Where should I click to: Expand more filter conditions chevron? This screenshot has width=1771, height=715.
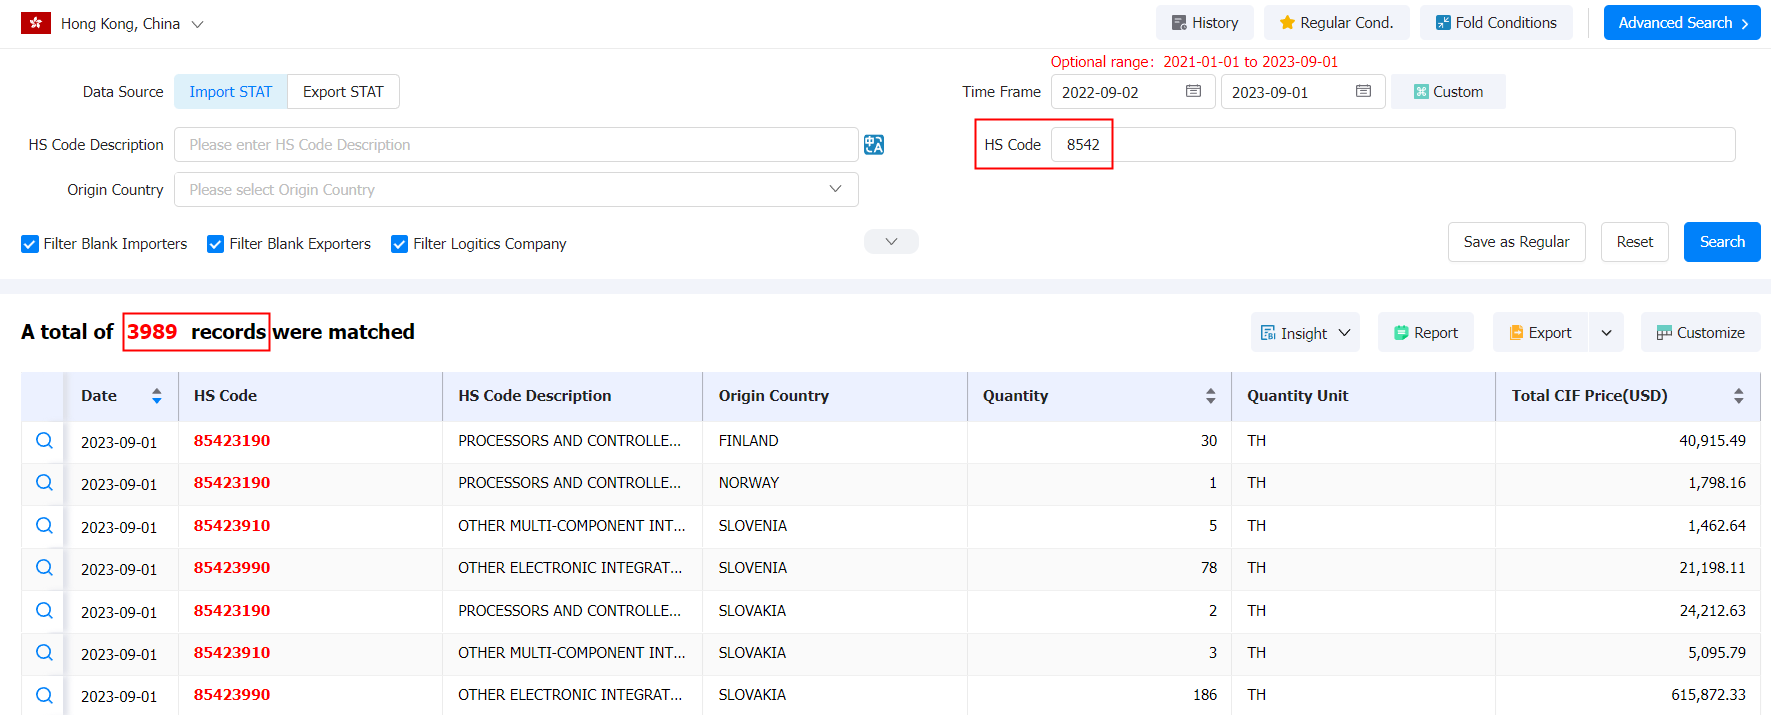(x=891, y=242)
